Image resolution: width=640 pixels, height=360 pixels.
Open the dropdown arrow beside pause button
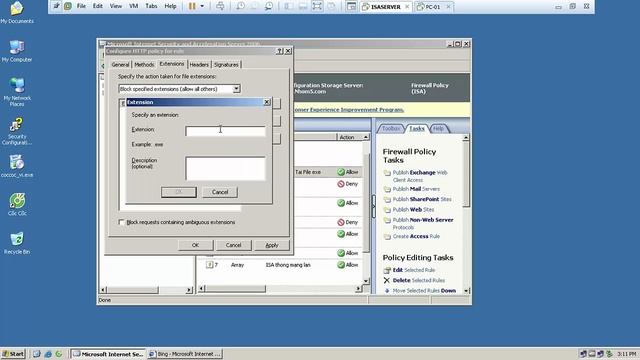[x=202, y=6]
